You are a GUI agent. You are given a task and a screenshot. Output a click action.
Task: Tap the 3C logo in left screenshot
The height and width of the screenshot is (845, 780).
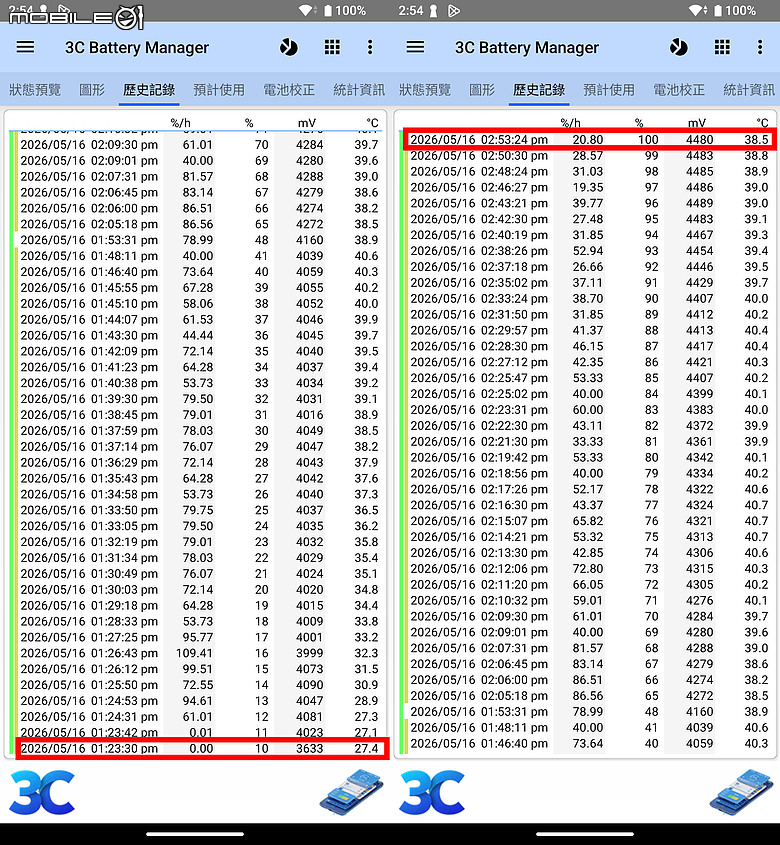42,792
